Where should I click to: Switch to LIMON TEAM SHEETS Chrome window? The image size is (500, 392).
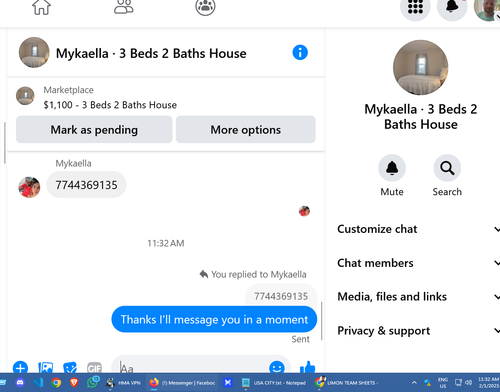coord(347,383)
